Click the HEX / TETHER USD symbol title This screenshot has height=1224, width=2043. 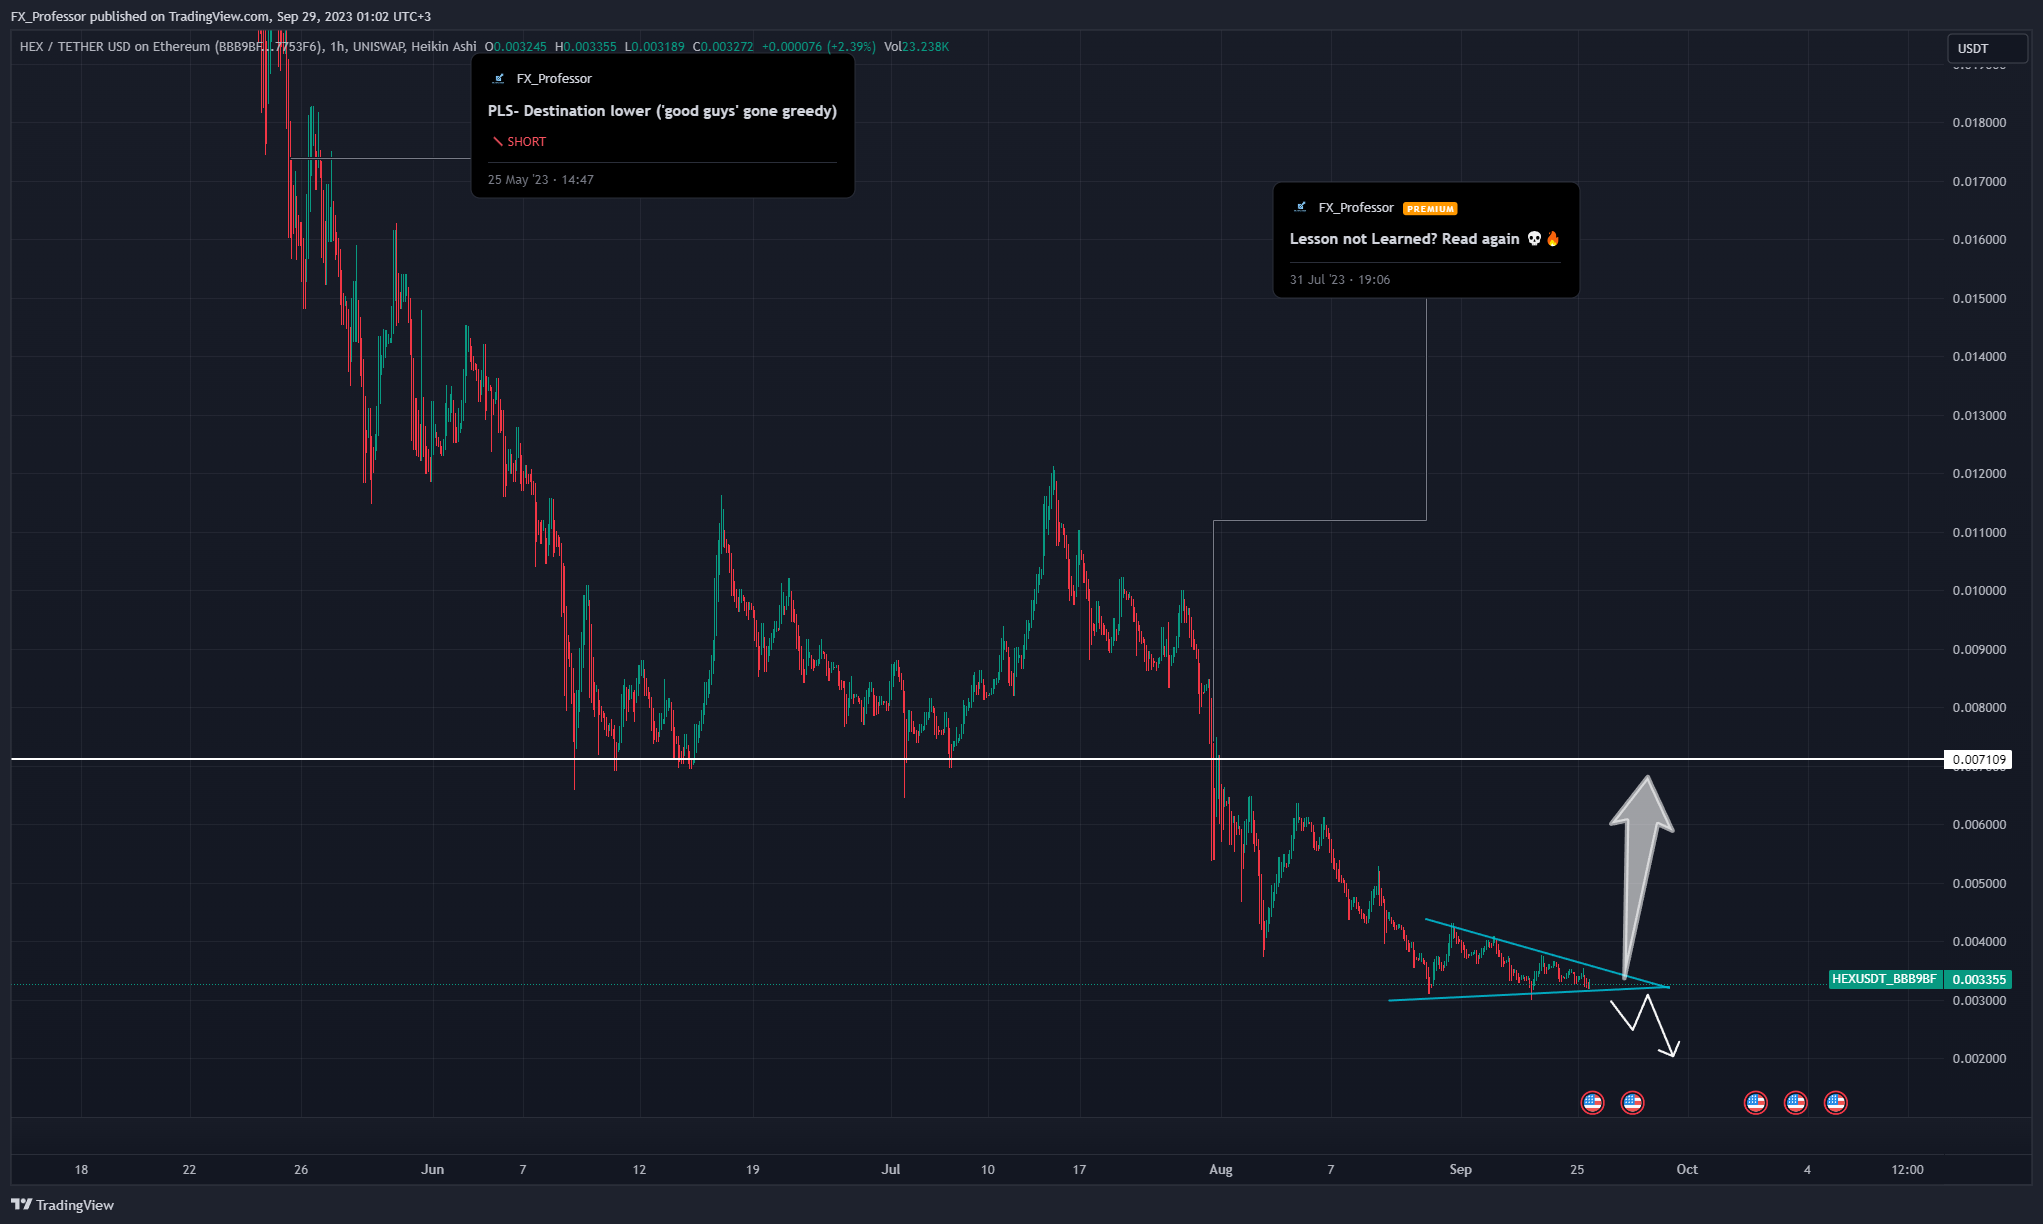(171, 47)
